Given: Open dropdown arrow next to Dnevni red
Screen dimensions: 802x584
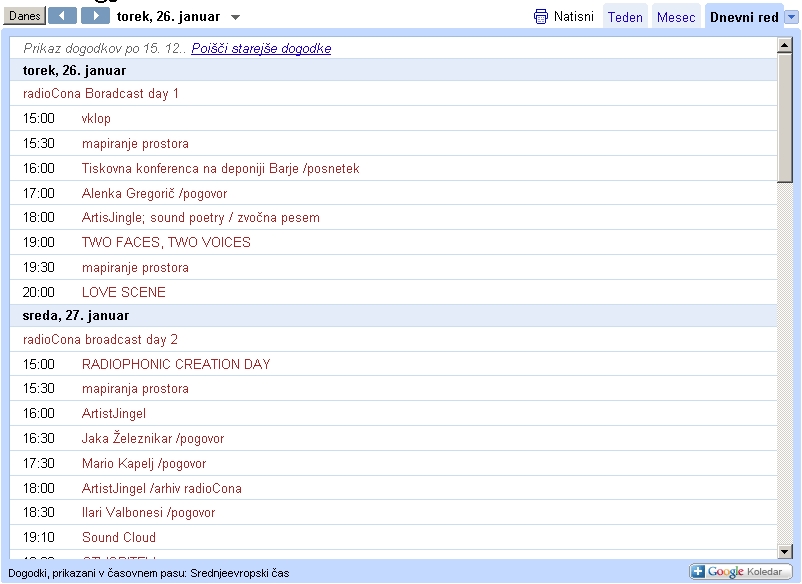Looking at the screenshot, I should pos(791,18).
